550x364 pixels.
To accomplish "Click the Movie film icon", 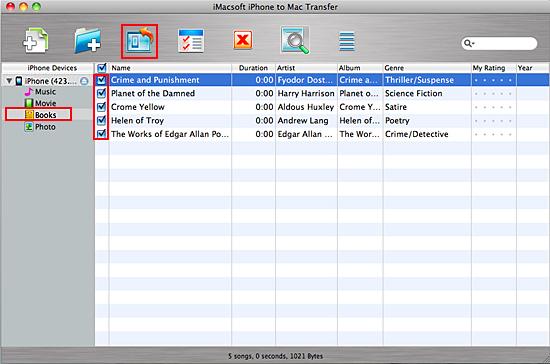I will 29,103.
